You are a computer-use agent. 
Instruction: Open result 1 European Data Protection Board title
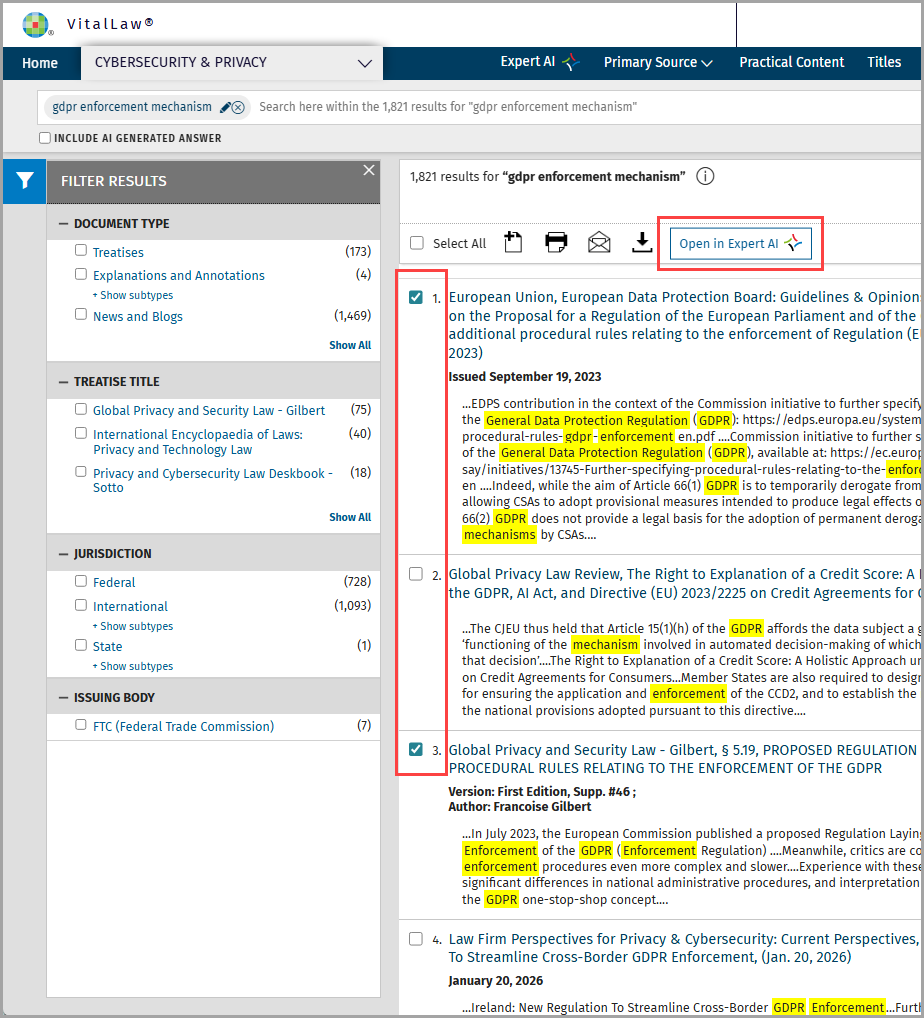click(x=684, y=325)
